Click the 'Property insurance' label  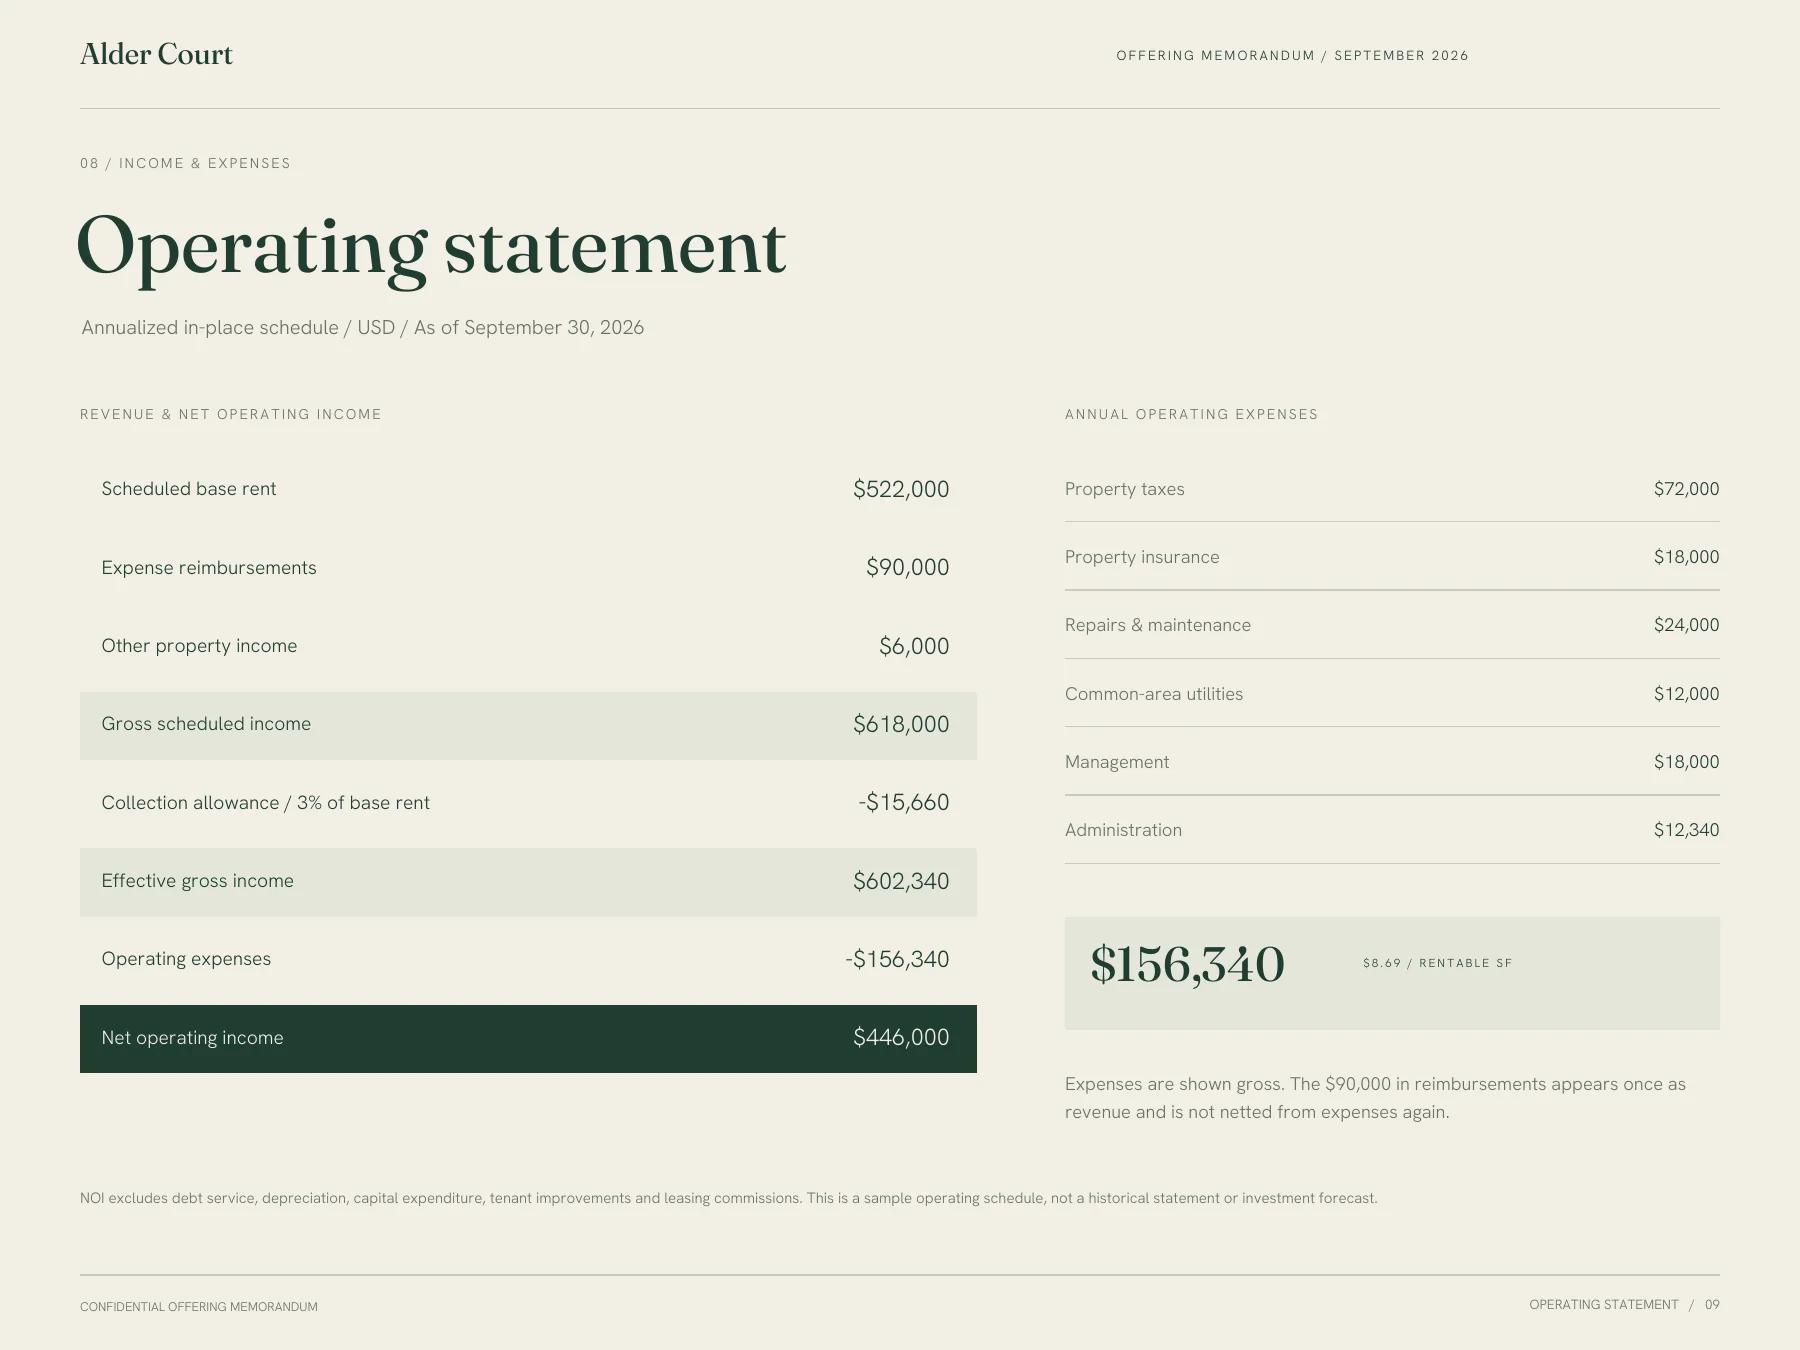(x=1142, y=557)
